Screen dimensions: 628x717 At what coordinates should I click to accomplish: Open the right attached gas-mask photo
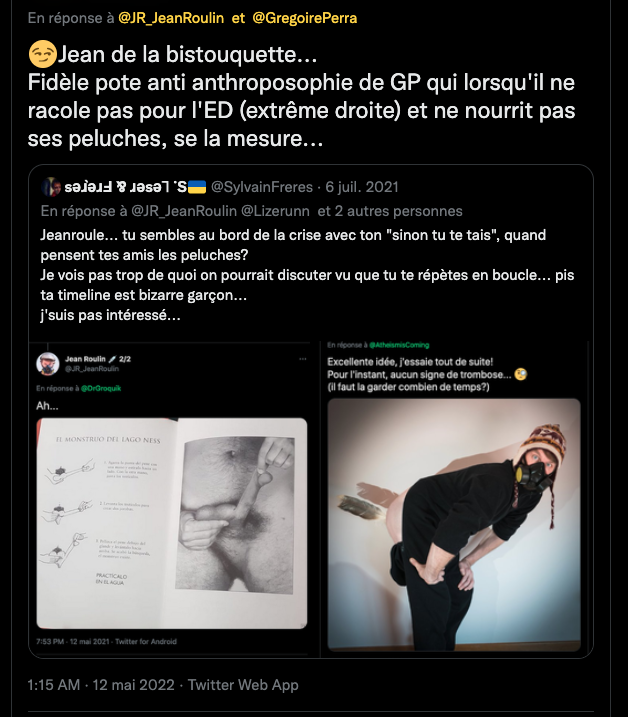[x=454, y=524]
